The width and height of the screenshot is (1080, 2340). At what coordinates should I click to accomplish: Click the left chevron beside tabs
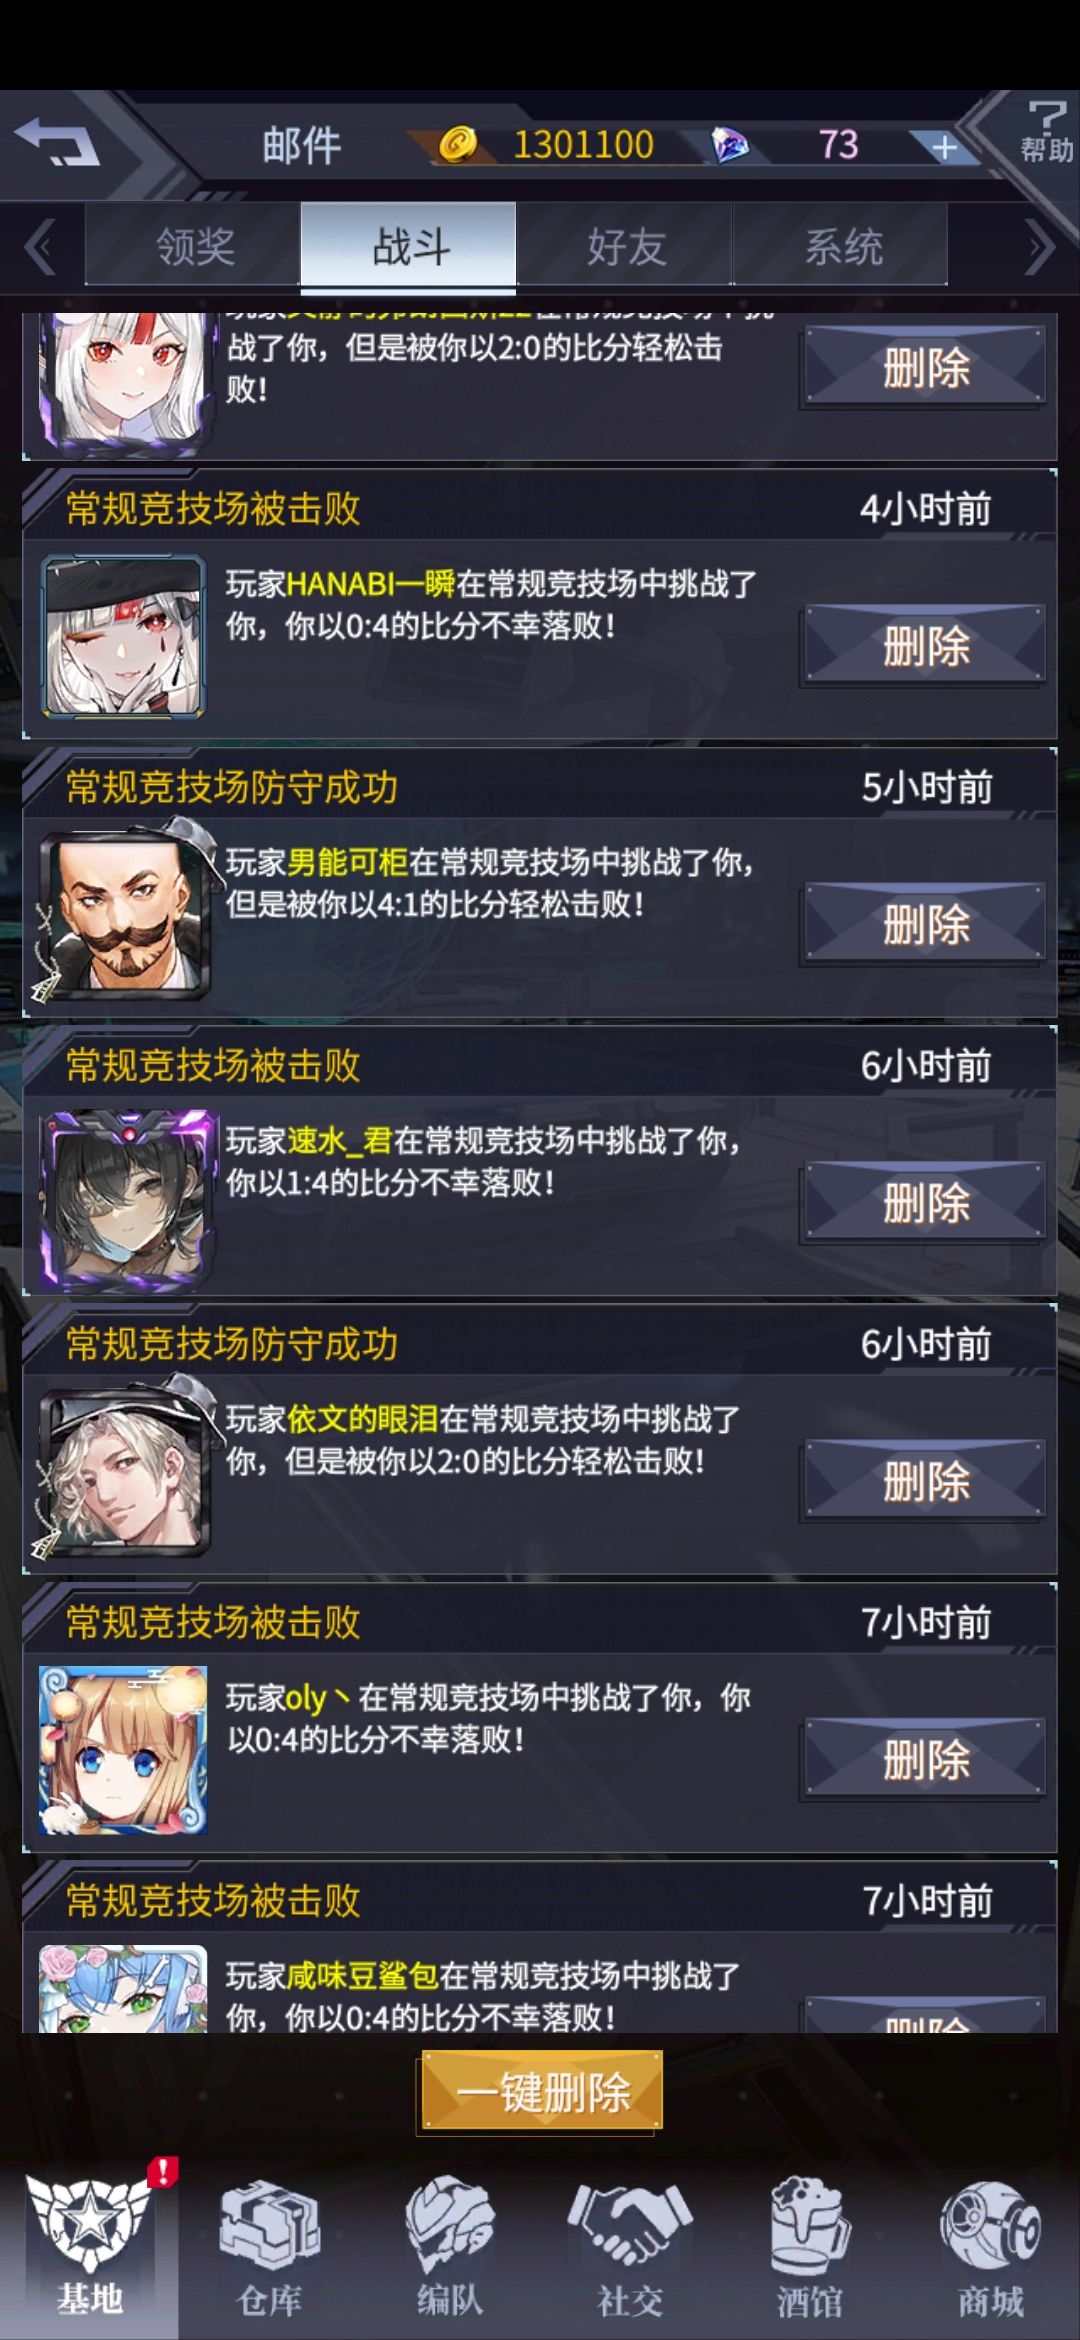click(x=40, y=248)
